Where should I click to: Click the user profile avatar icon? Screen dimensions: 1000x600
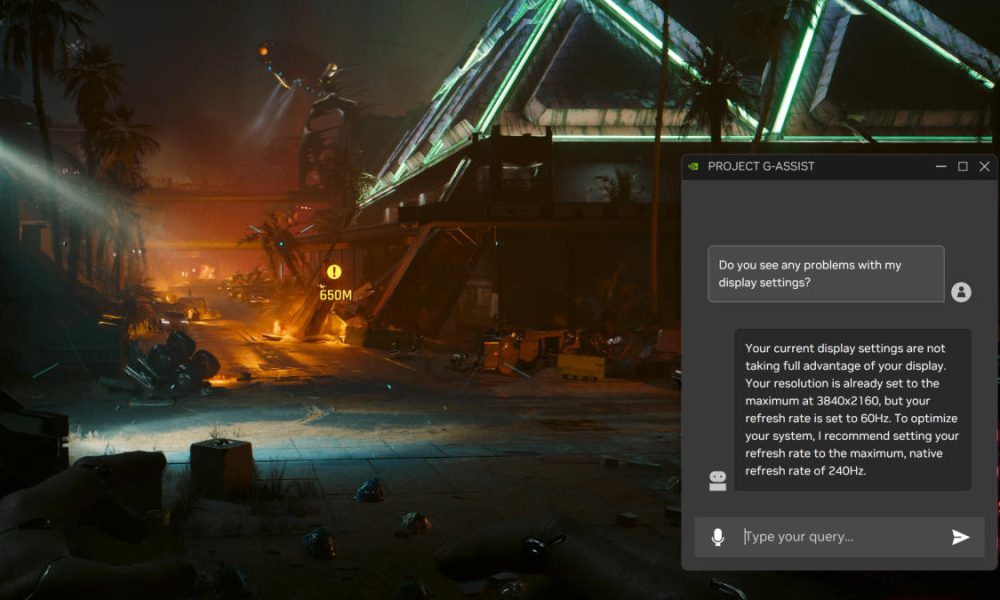tap(961, 292)
